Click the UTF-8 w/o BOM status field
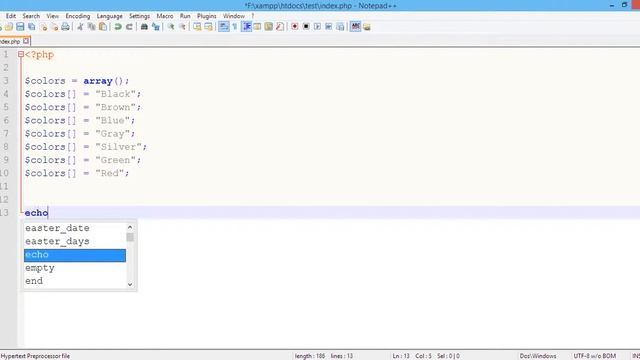 coord(594,356)
